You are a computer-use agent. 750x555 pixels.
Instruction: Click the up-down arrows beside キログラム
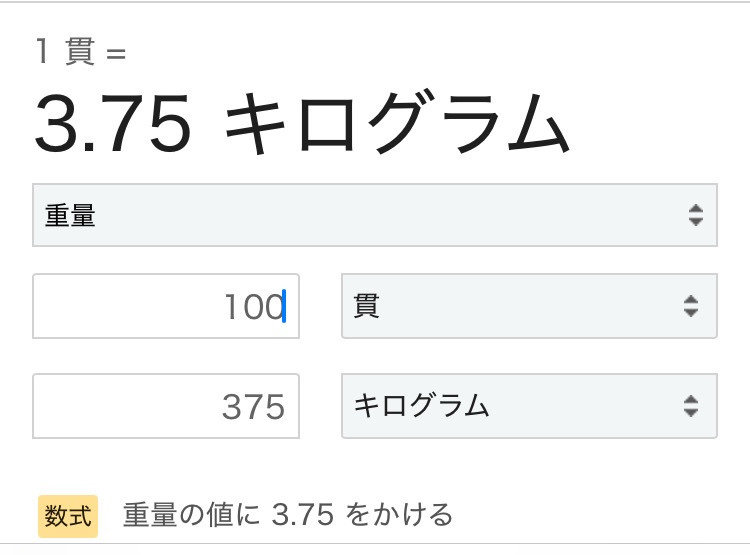[691, 406]
